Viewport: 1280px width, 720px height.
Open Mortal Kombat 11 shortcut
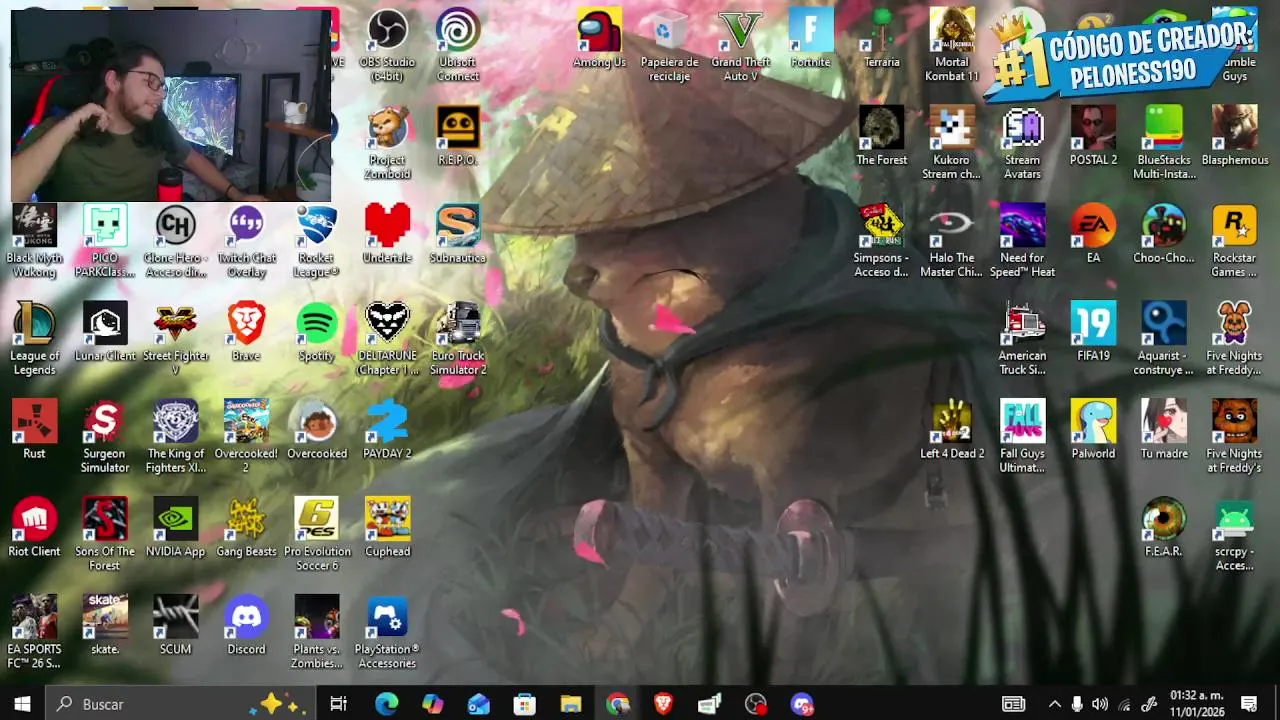pyautogui.click(x=952, y=45)
